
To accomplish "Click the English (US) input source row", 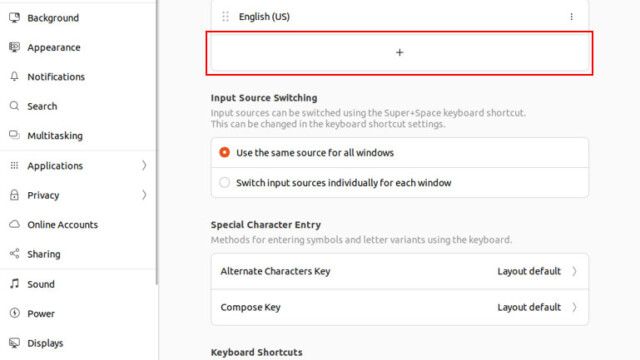I will (x=400, y=16).
